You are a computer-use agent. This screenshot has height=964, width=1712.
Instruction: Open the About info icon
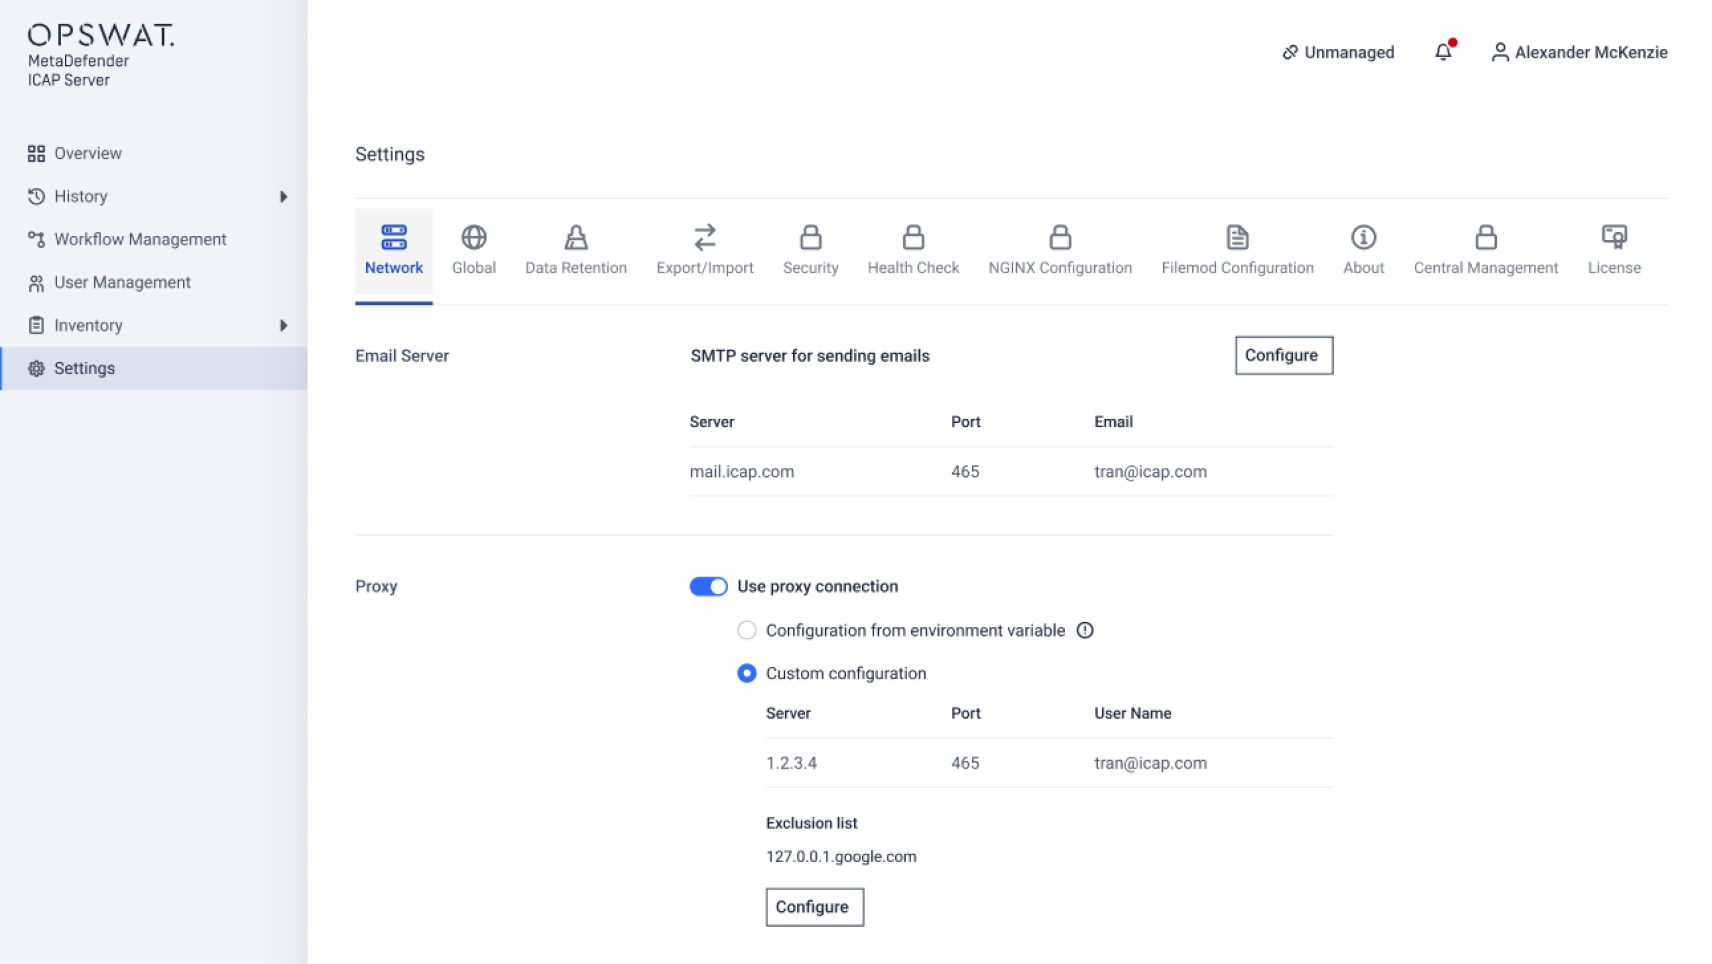coord(1363,238)
